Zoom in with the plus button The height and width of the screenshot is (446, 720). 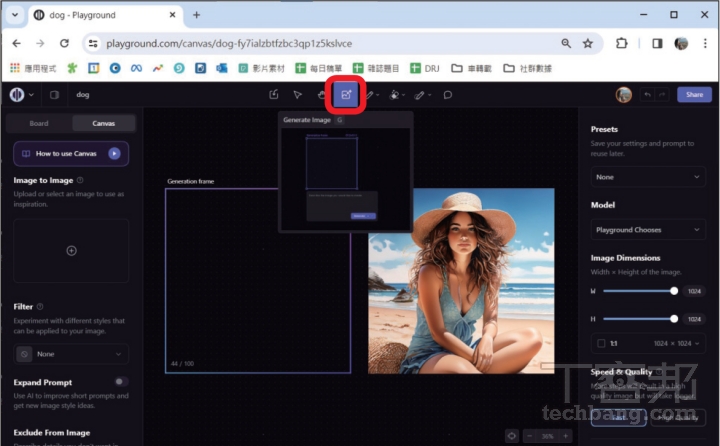coord(566,436)
